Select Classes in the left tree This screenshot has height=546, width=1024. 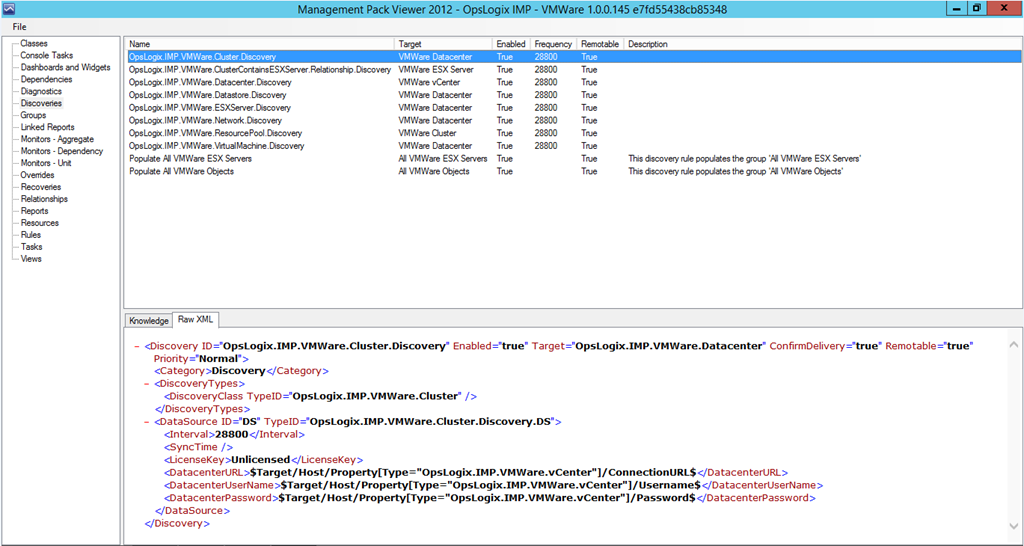coord(34,44)
